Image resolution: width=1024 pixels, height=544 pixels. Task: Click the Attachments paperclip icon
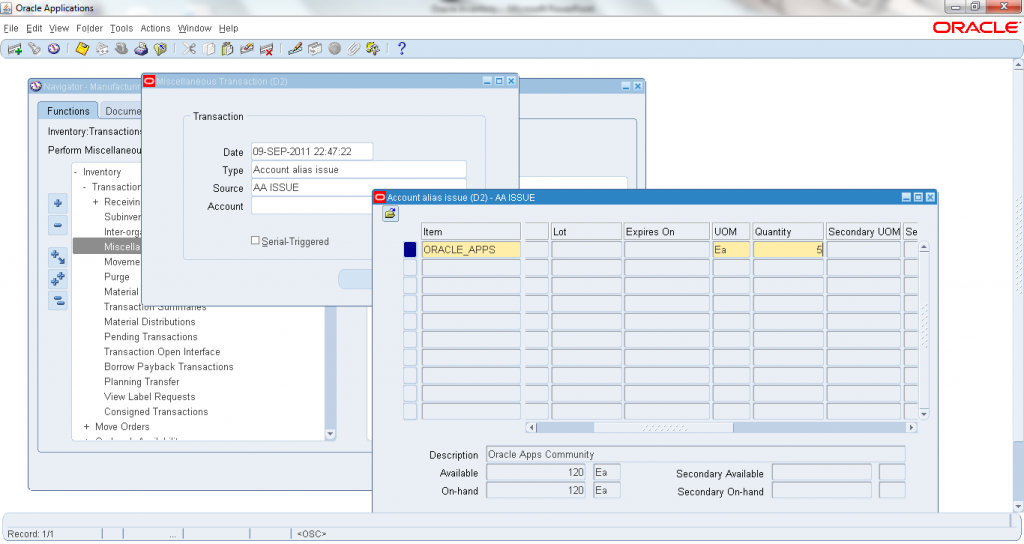click(x=353, y=49)
